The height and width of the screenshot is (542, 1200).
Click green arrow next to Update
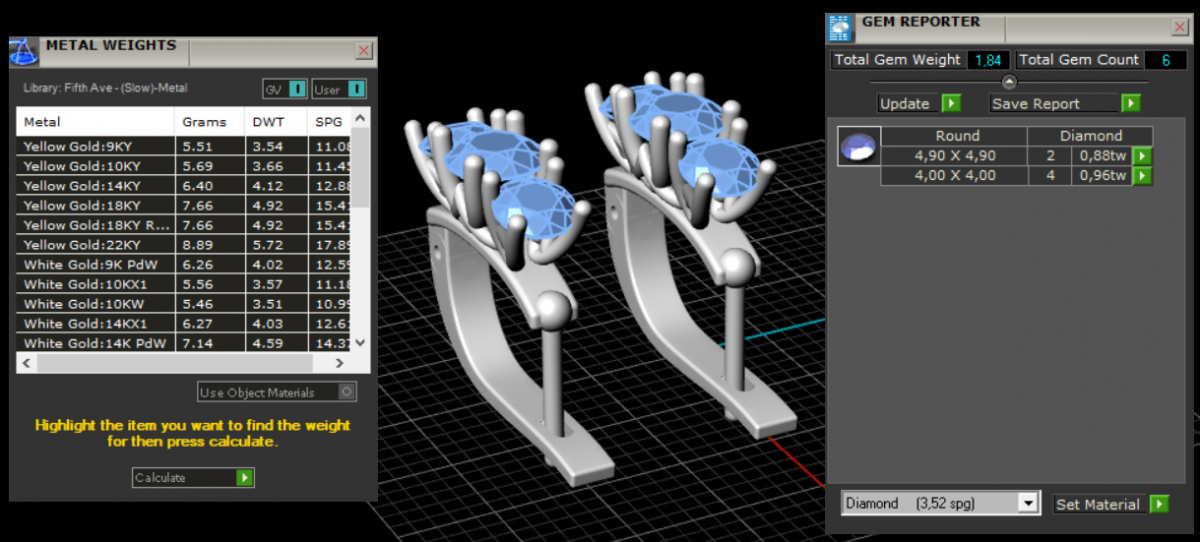[x=951, y=103]
